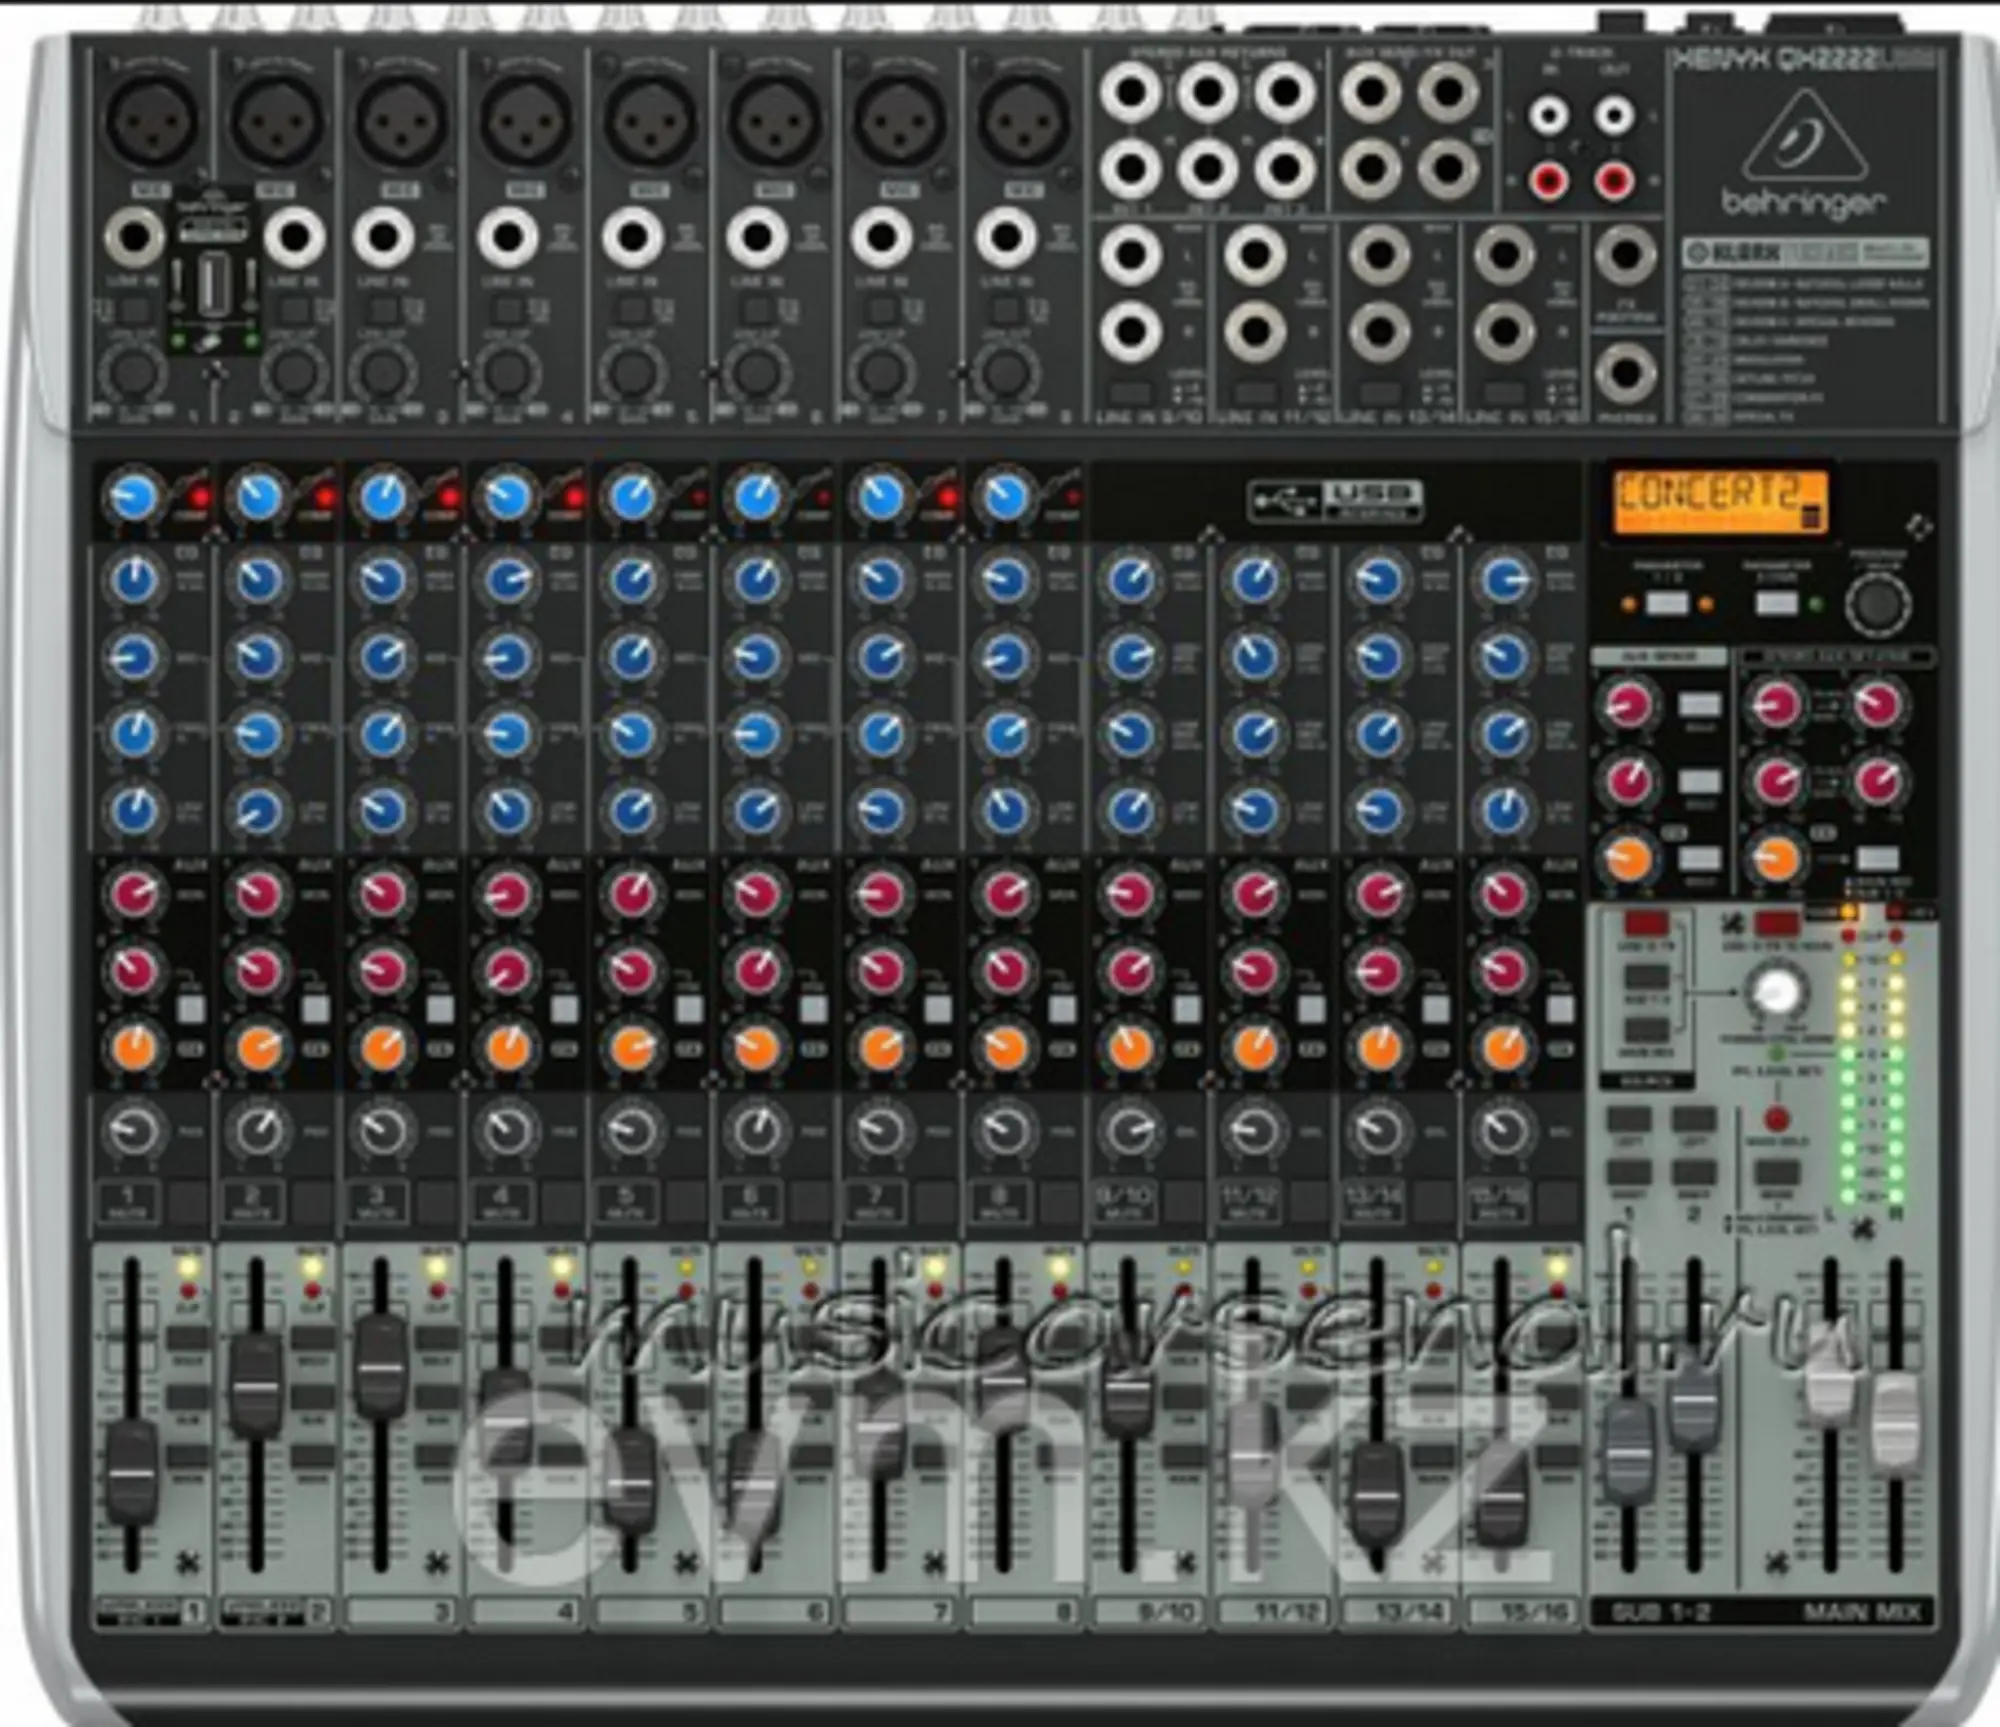This screenshot has width=2000, height=1727.
Task: Click the CONCERT2 effects display
Action: pyautogui.click(x=1720, y=502)
